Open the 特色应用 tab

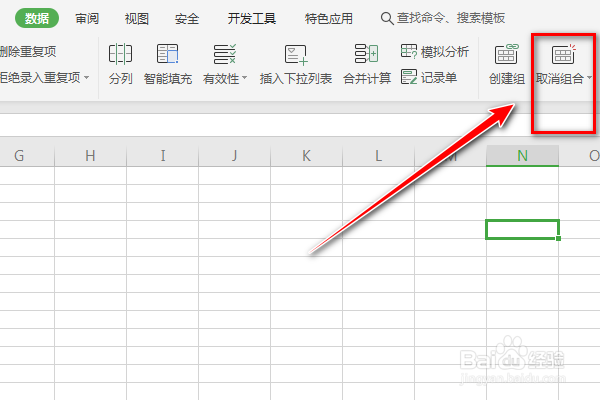point(329,18)
